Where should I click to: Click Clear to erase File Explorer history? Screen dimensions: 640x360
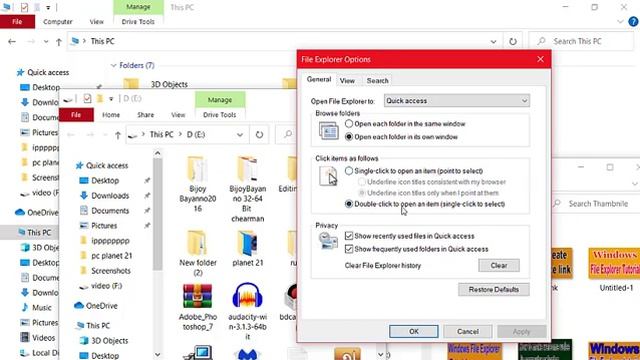(x=499, y=265)
